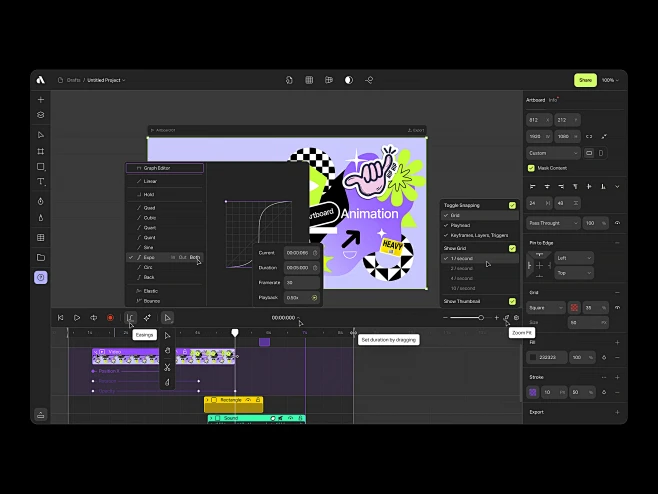Click the Share button
The image size is (658, 494).
pyautogui.click(x=585, y=80)
